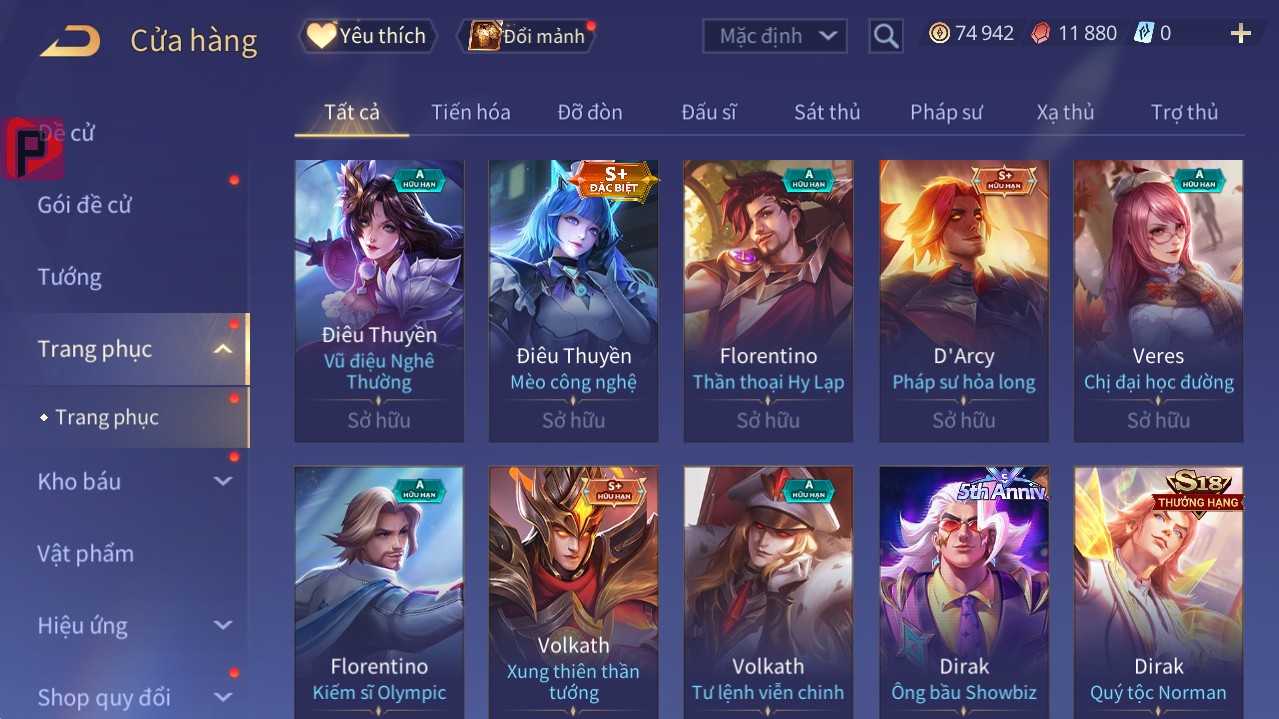Screen dimensions: 1279x719
Task: Select the Điêu Thuyền Mèo công nghệ skin
Action: (573, 301)
